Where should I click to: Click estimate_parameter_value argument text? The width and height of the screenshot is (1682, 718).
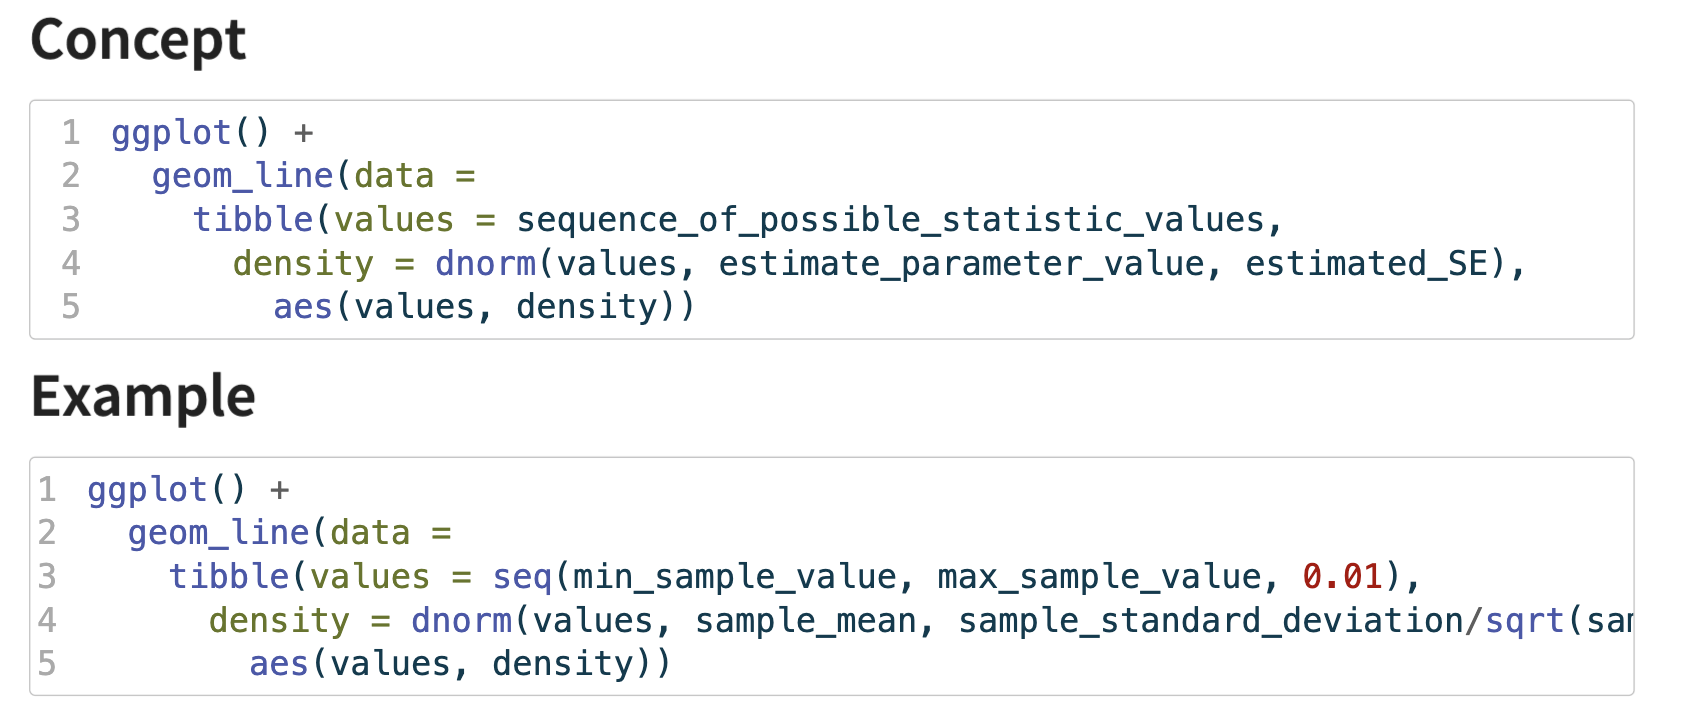(962, 264)
